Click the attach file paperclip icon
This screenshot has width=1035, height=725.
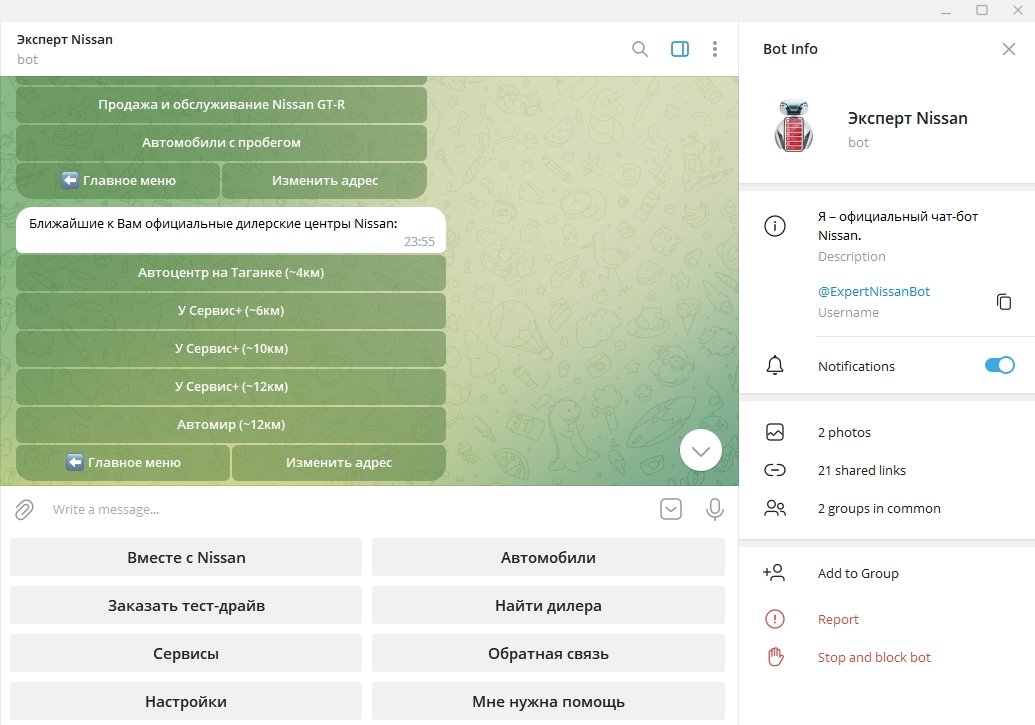[x=24, y=510]
